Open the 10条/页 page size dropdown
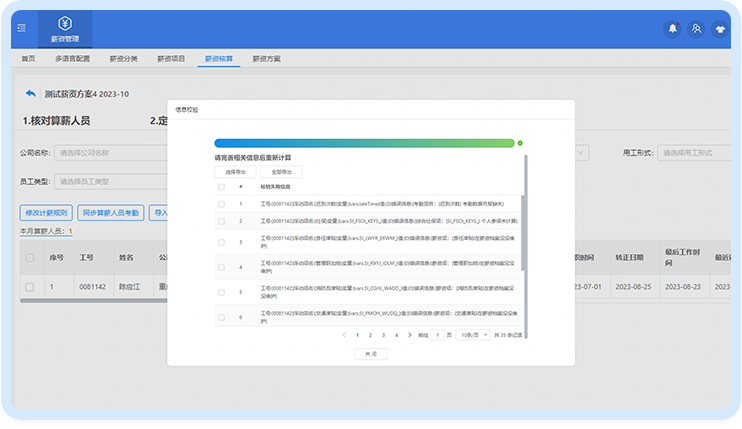The width and height of the screenshot is (742, 429). [x=472, y=335]
